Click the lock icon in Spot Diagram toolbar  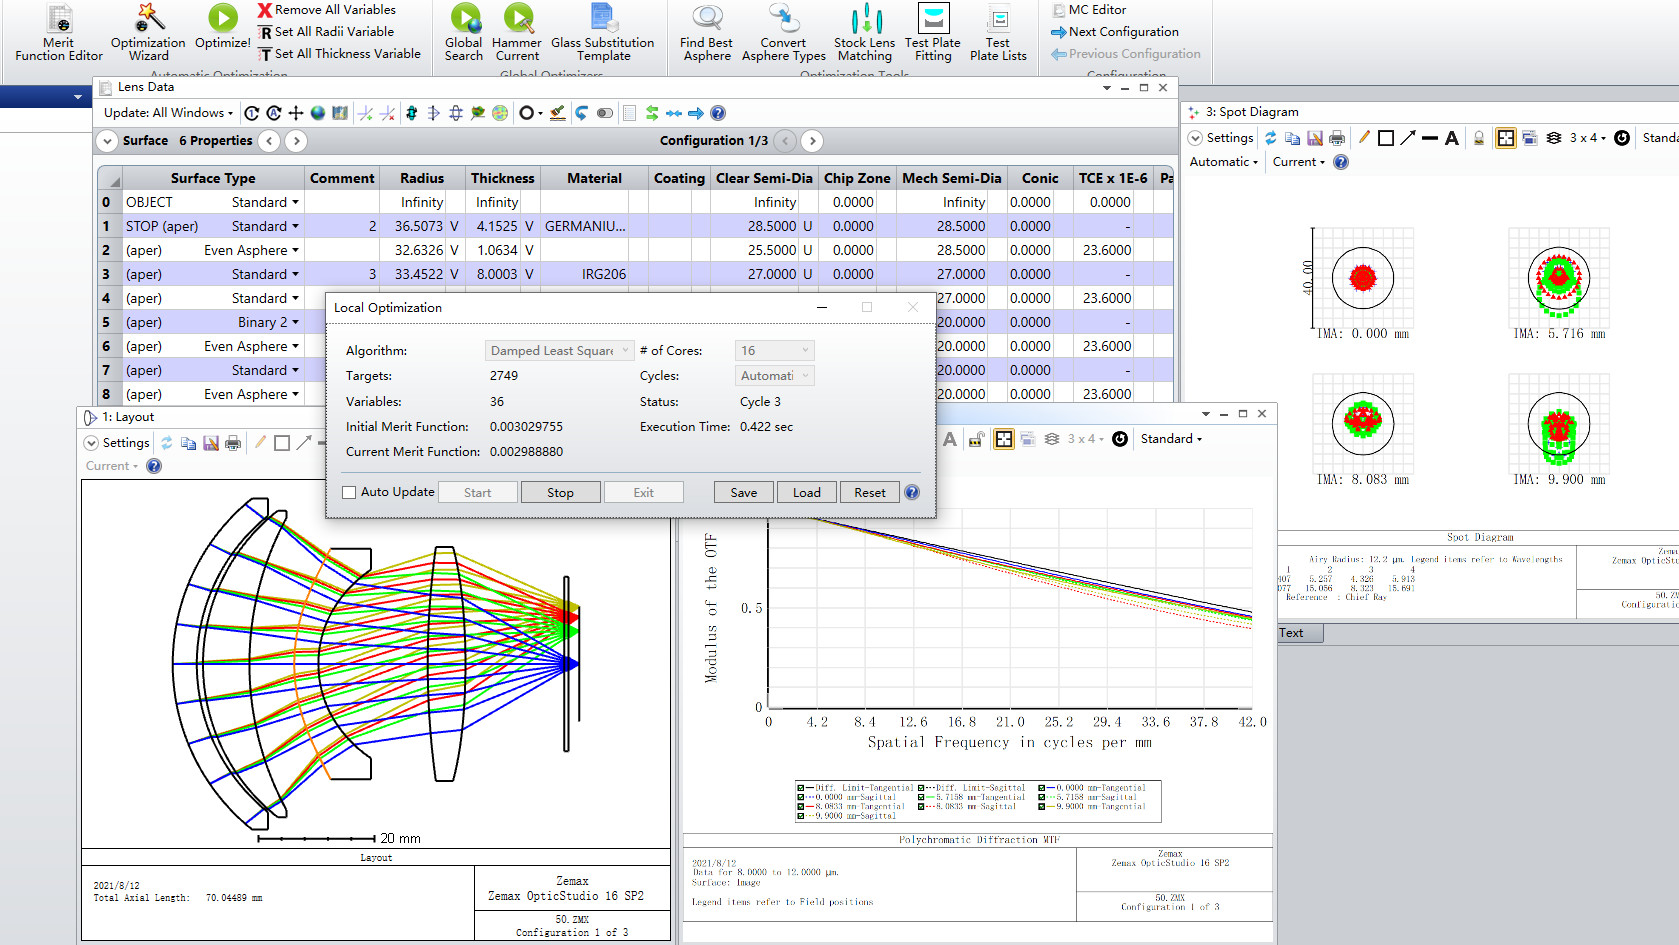click(1479, 138)
